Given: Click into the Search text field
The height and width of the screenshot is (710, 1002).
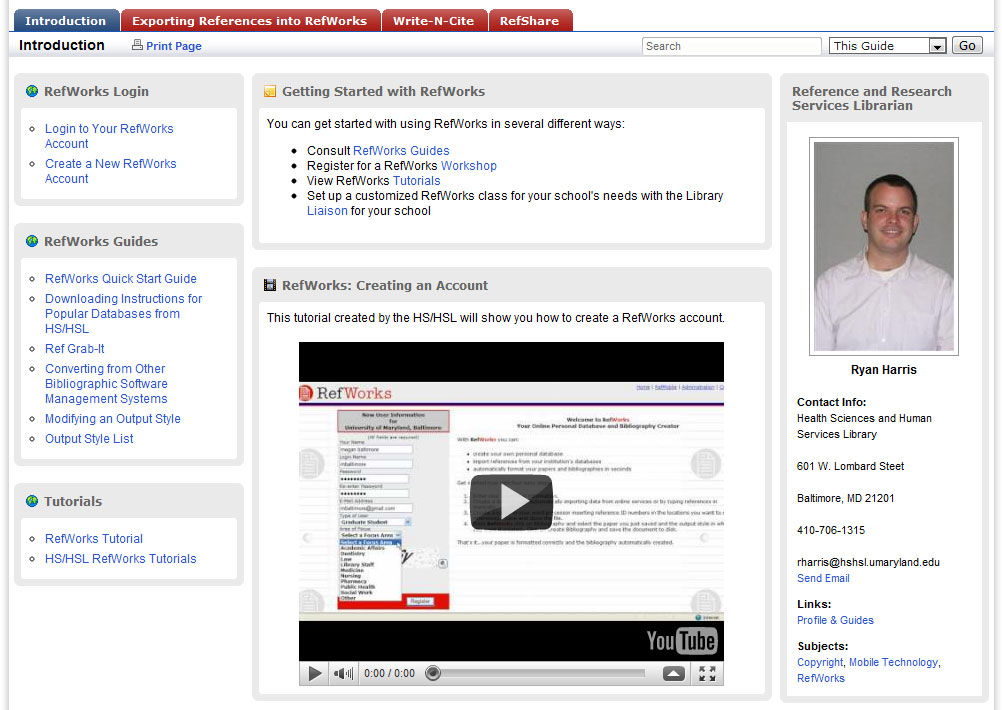Looking at the screenshot, I should [730, 46].
